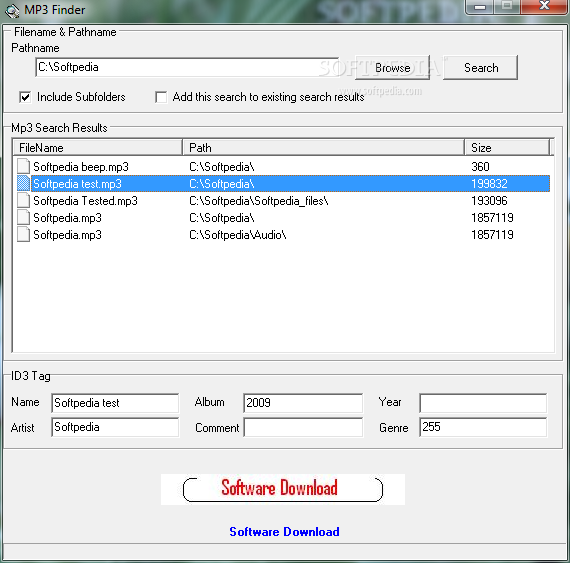Image resolution: width=570 pixels, height=563 pixels.
Task: Click file icon of Softpedia.mp3 in C:\Softpedia\
Action: [x=24, y=218]
